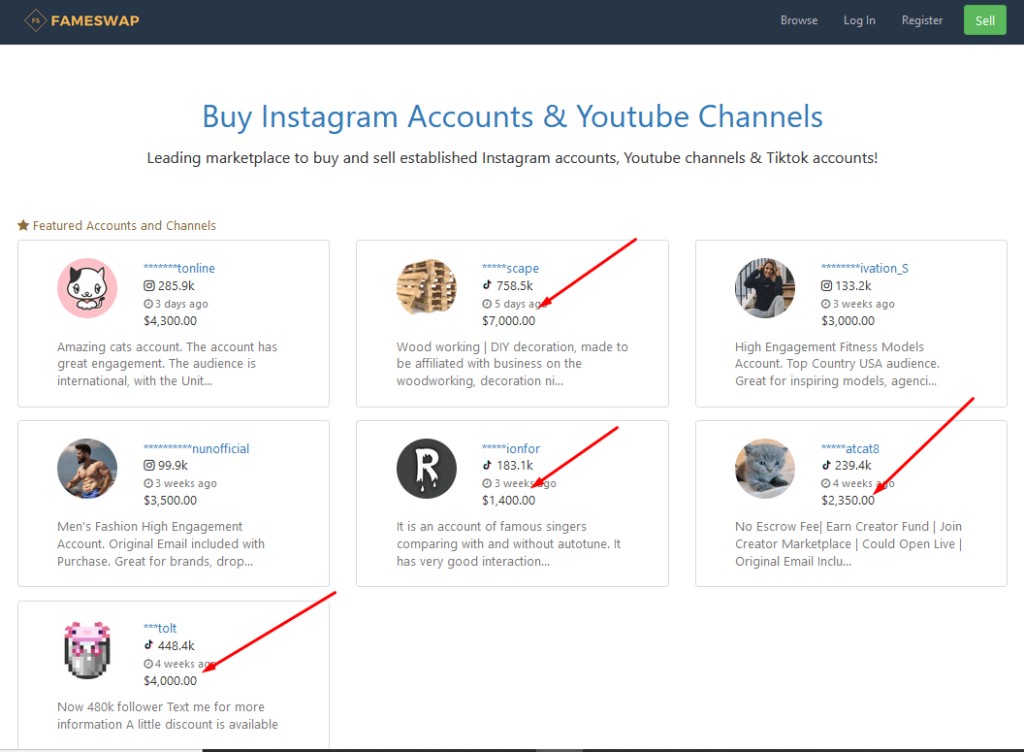Click Men's Fashion High Engagement description
Screen dimensions: 1024x752
[161, 544]
